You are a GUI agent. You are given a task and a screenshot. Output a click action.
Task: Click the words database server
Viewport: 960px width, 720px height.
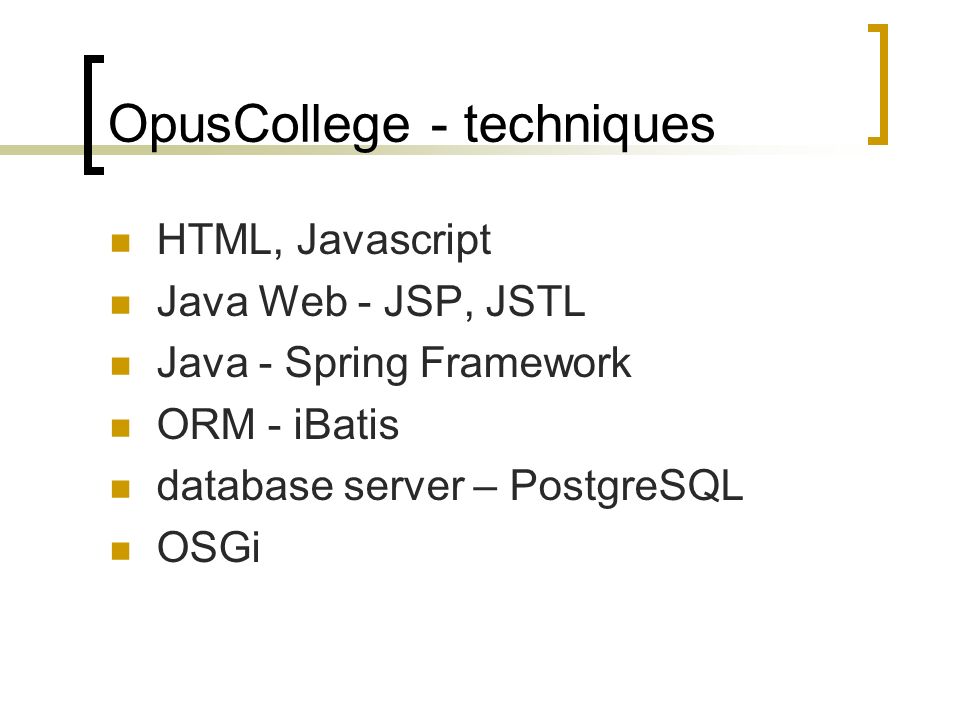(311, 486)
